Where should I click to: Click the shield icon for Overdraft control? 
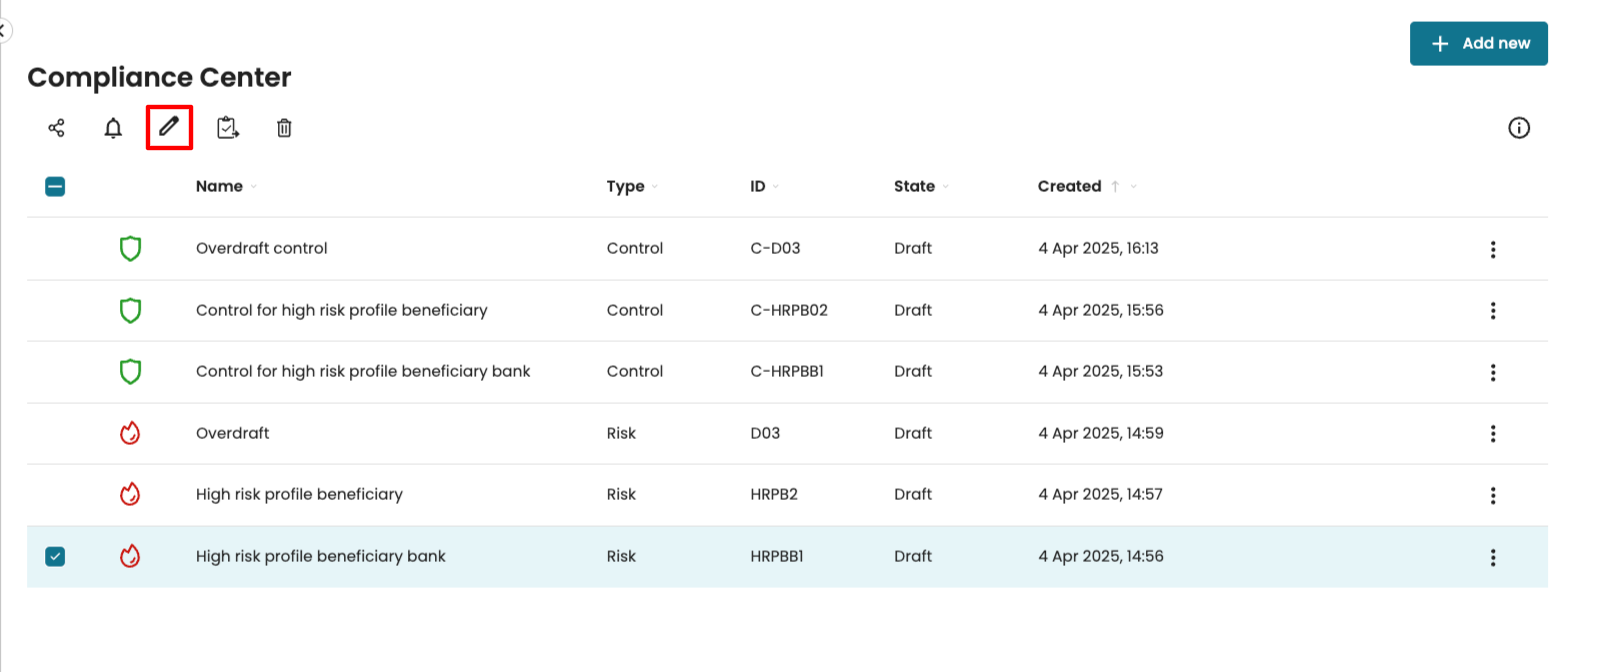pyautogui.click(x=130, y=249)
